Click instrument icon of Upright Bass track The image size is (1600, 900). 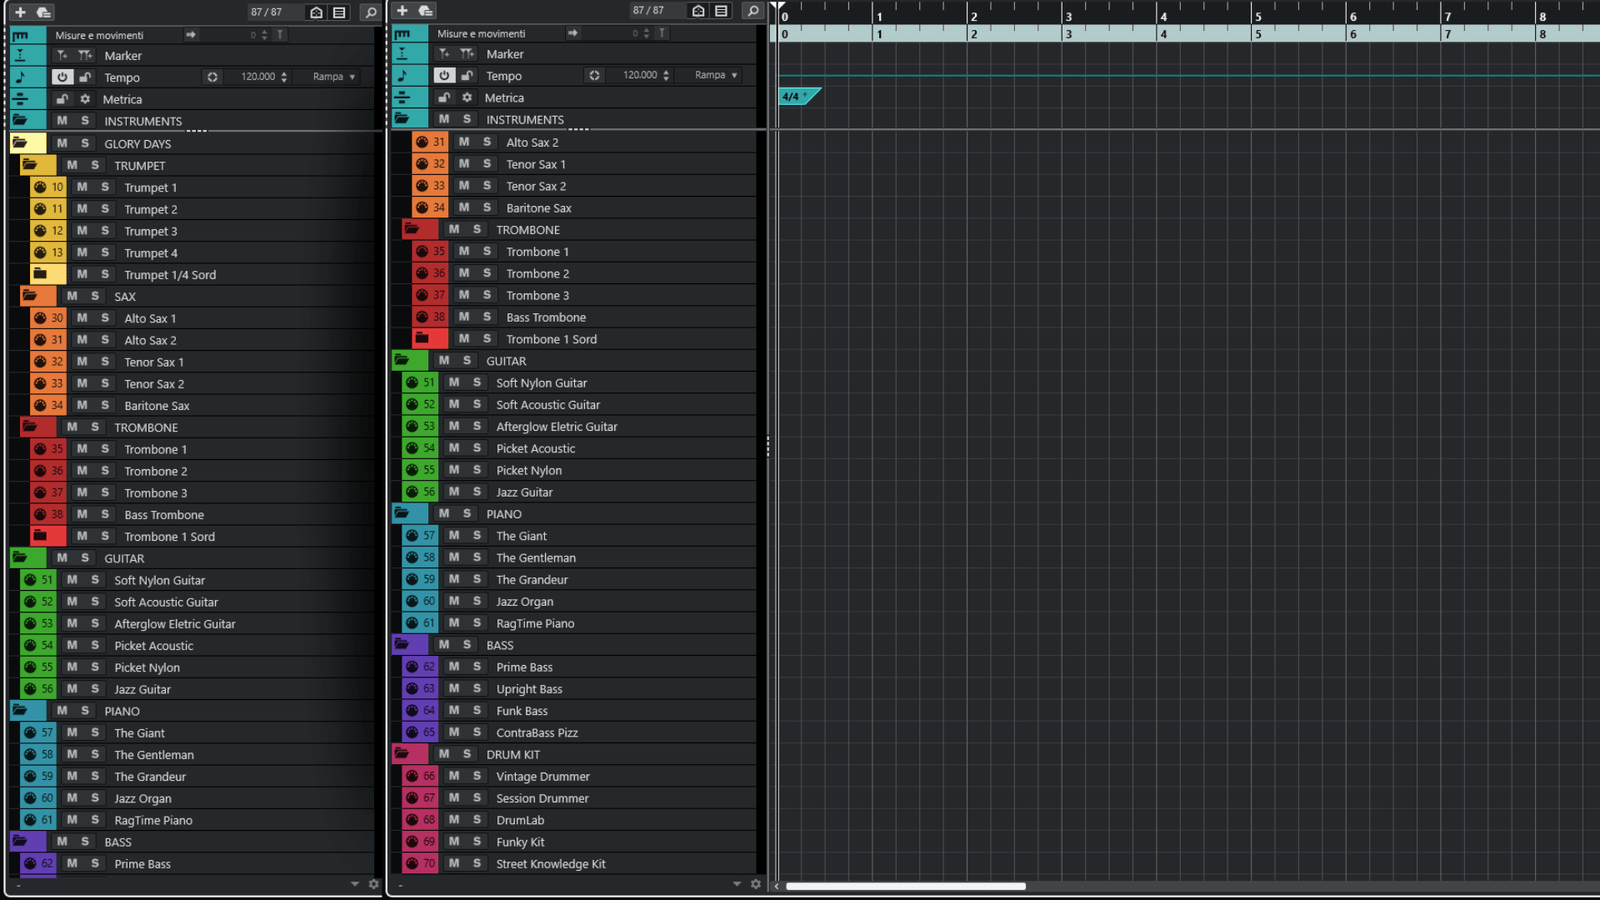click(411, 688)
